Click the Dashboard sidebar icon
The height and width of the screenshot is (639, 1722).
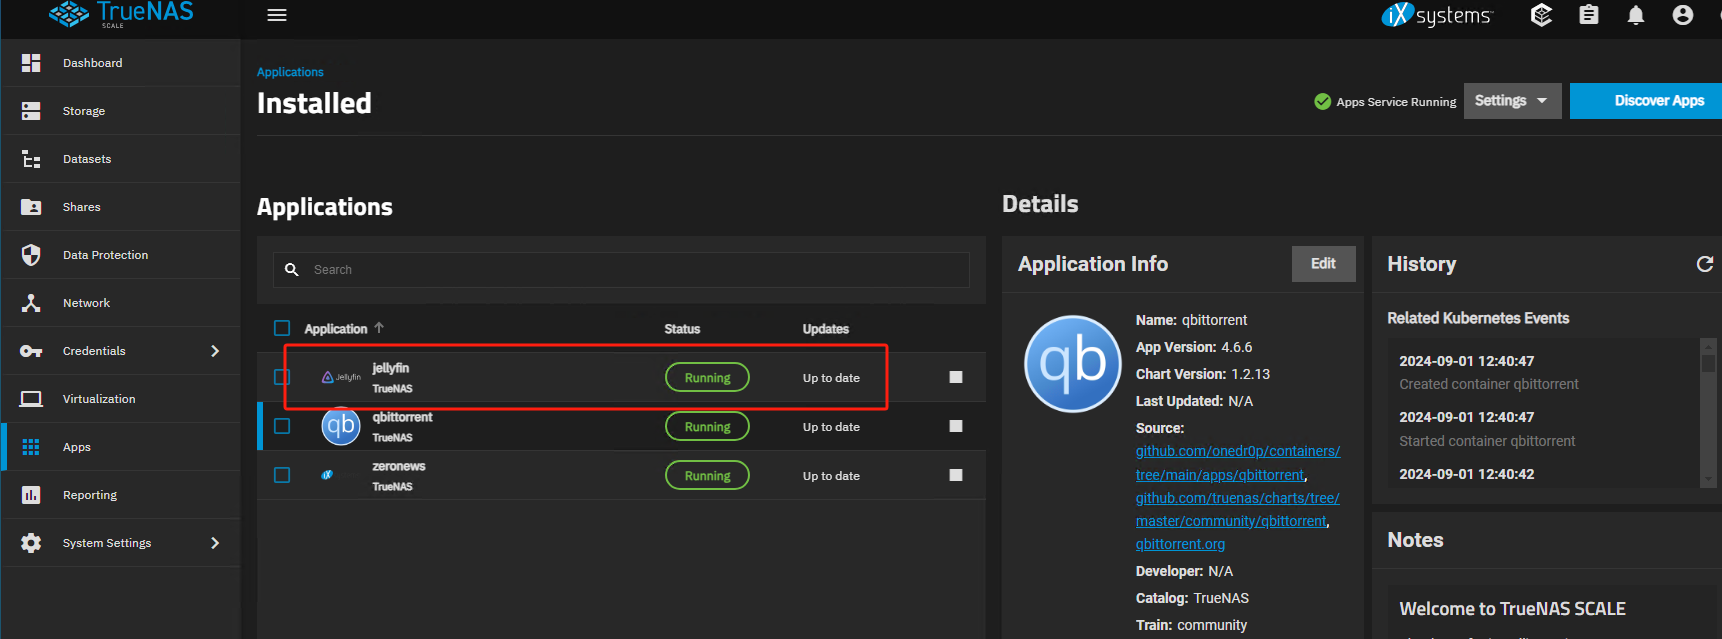tap(31, 63)
